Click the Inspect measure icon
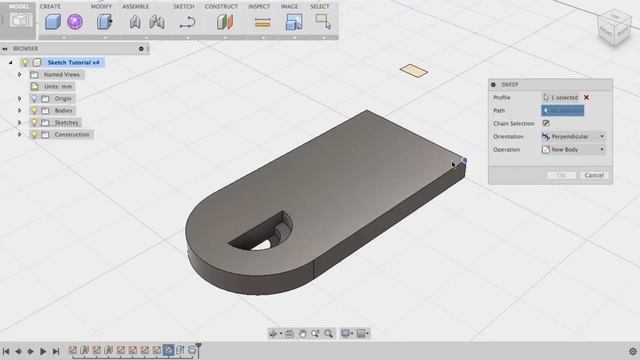640x360 pixels. (262, 22)
